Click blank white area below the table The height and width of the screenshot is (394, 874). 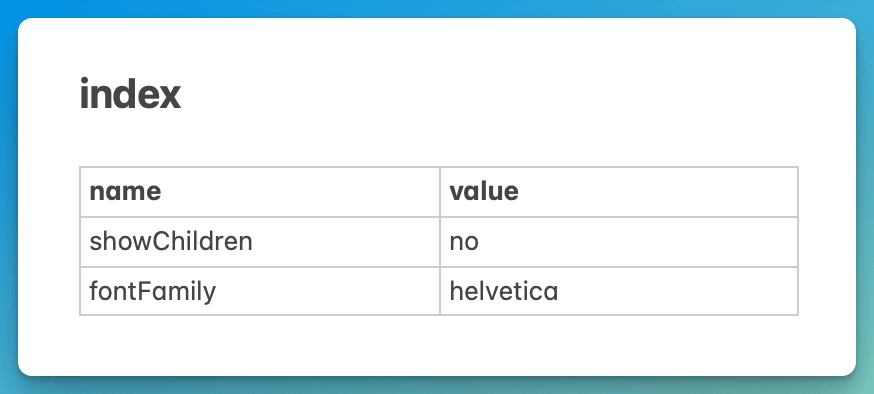point(437,344)
